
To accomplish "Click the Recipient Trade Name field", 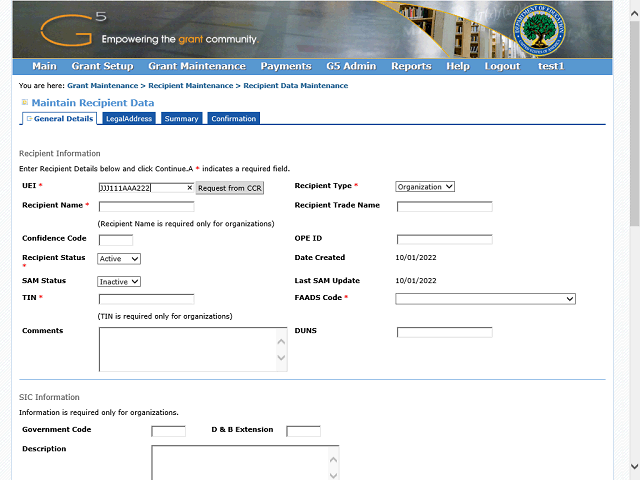I will click(444, 207).
